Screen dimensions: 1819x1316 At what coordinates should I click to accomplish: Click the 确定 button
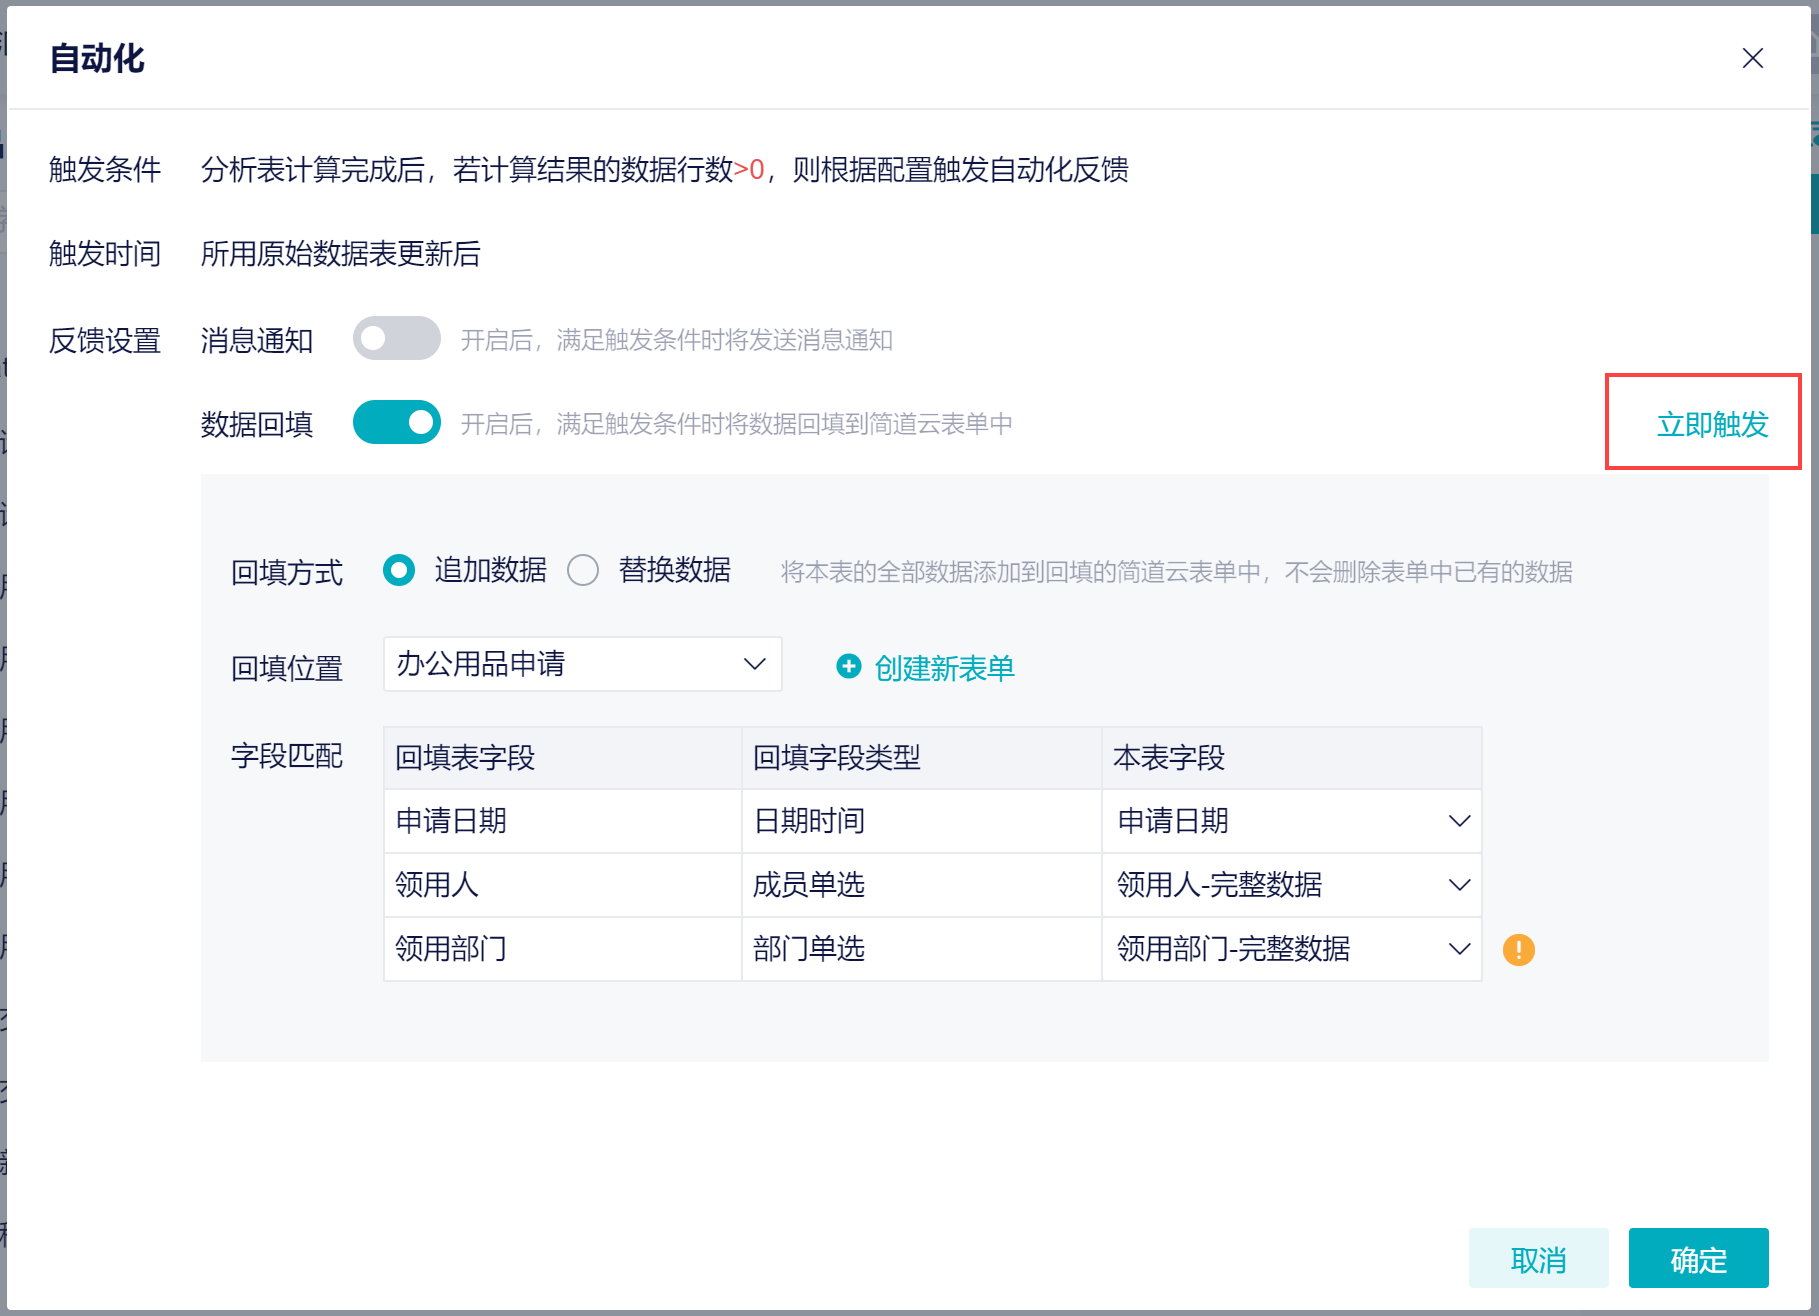click(x=1698, y=1258)
